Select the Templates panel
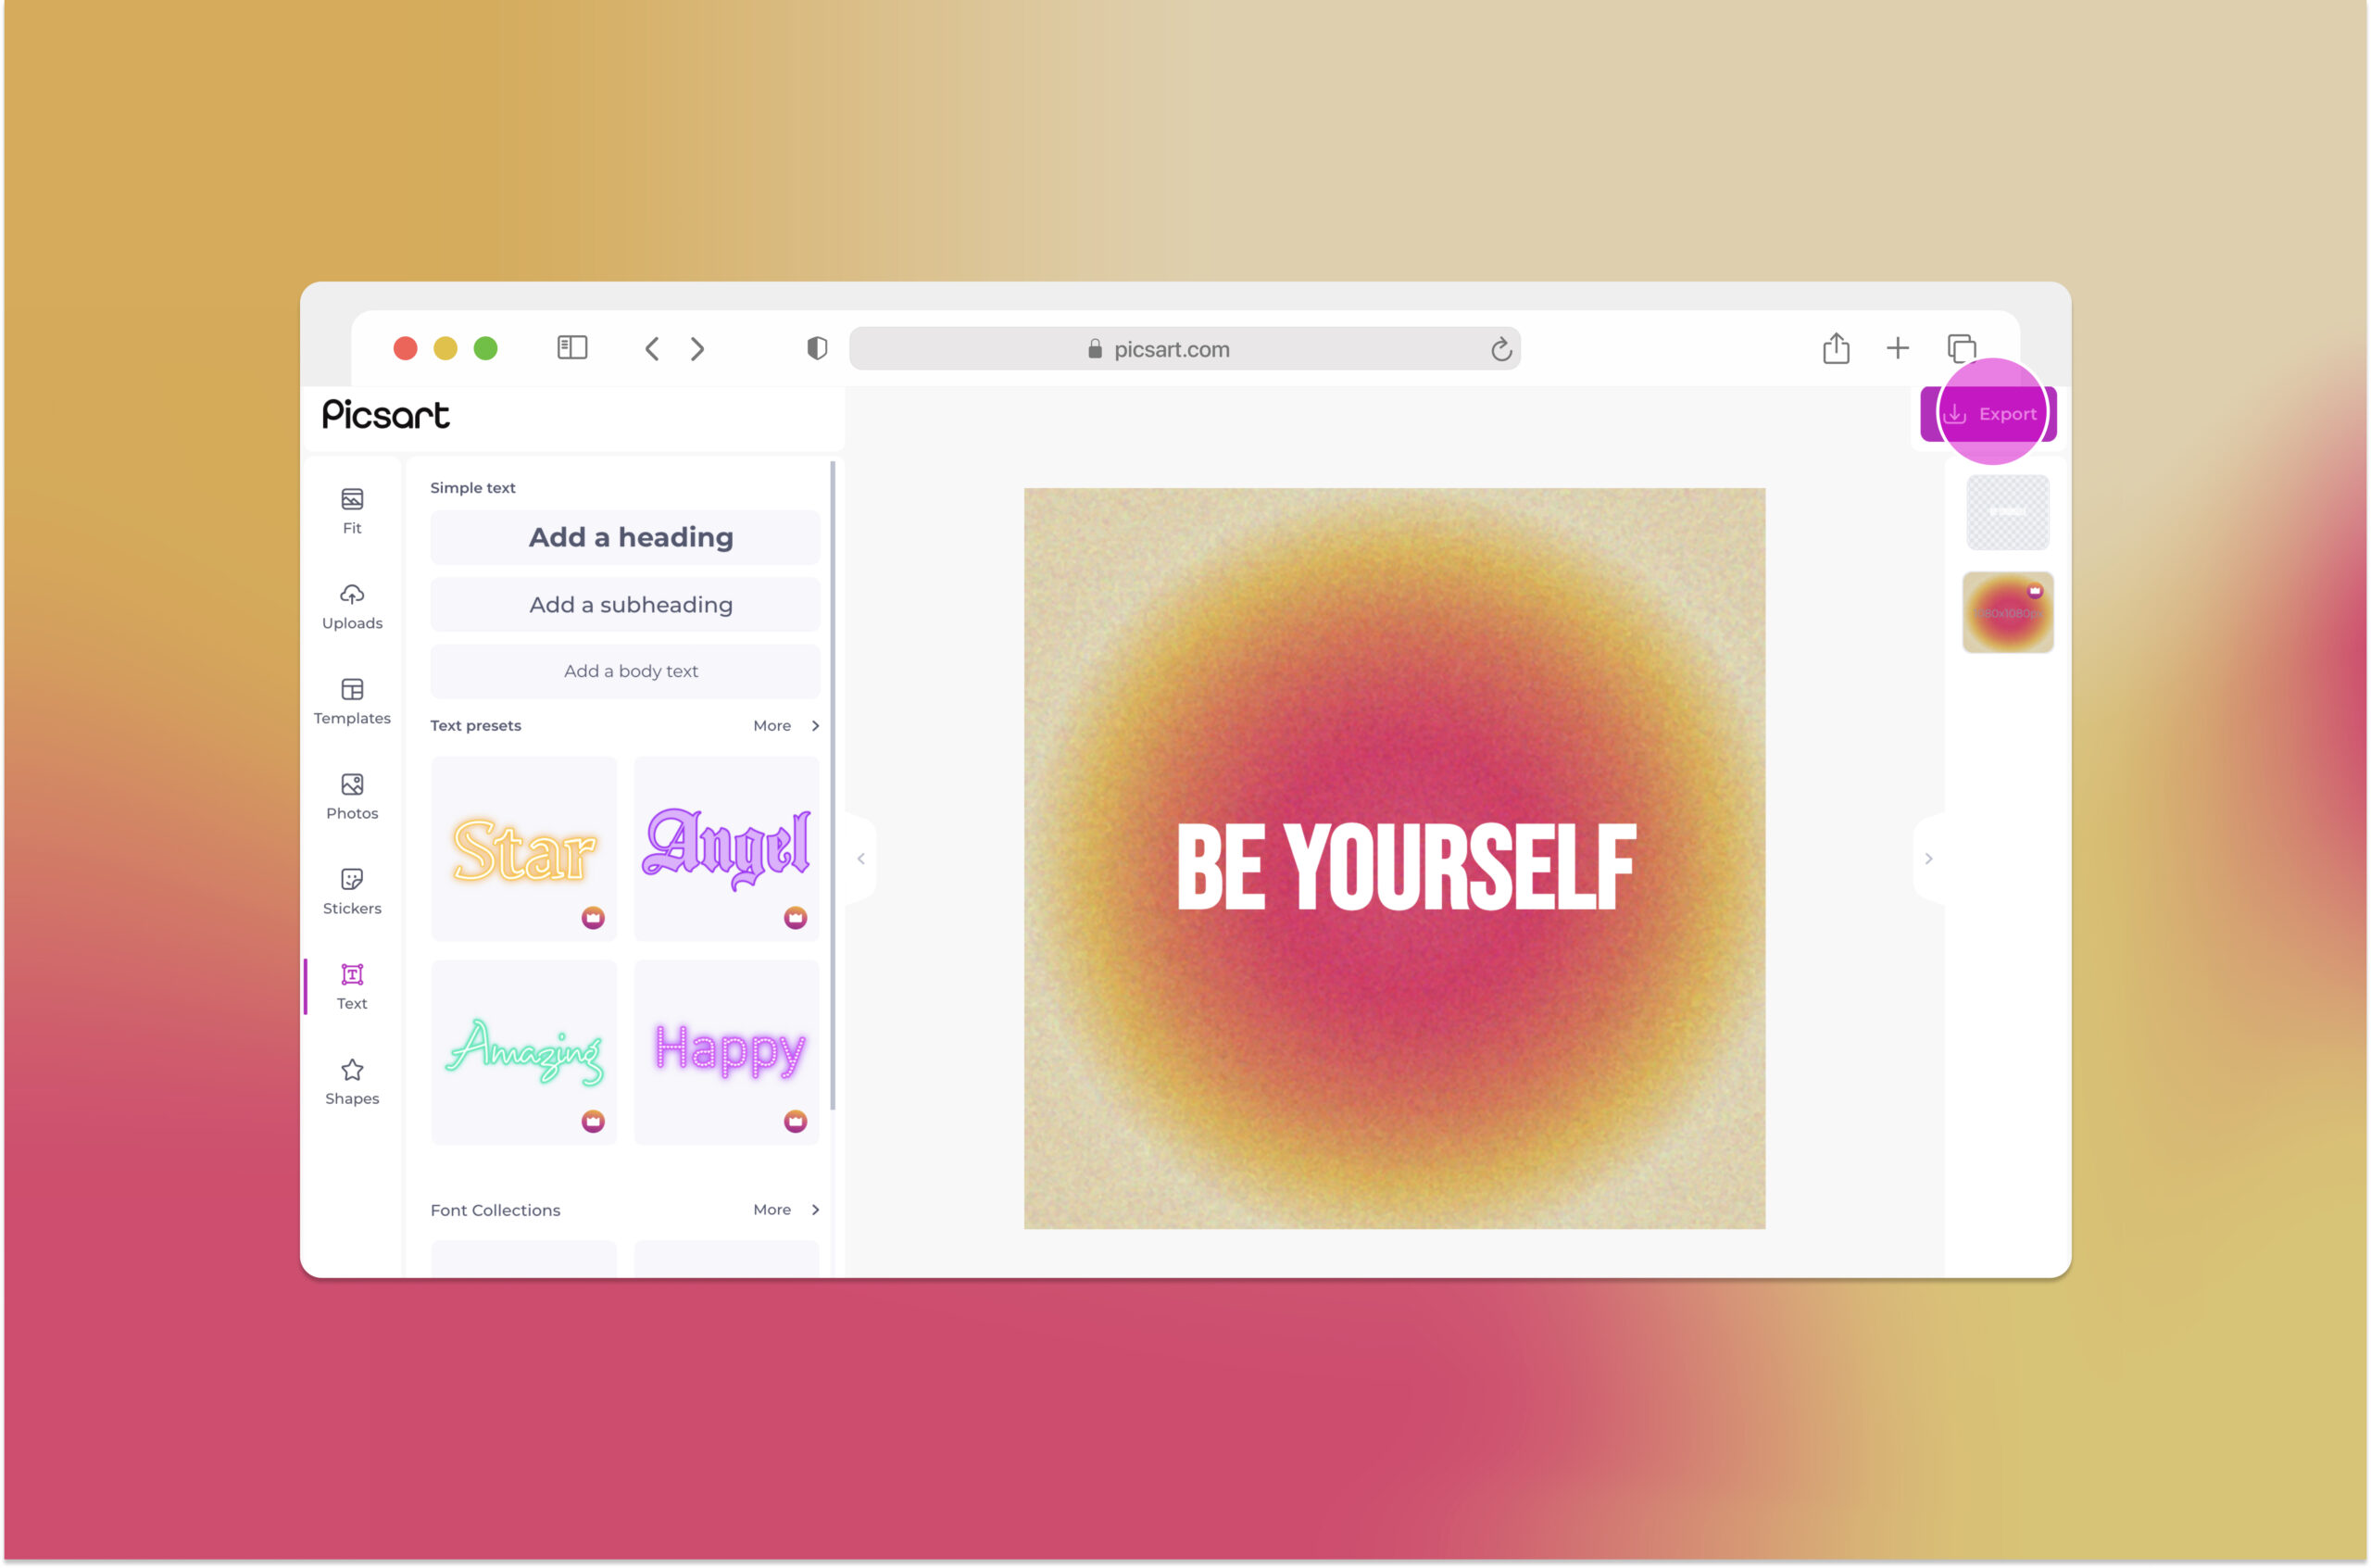 coord(350,700)
